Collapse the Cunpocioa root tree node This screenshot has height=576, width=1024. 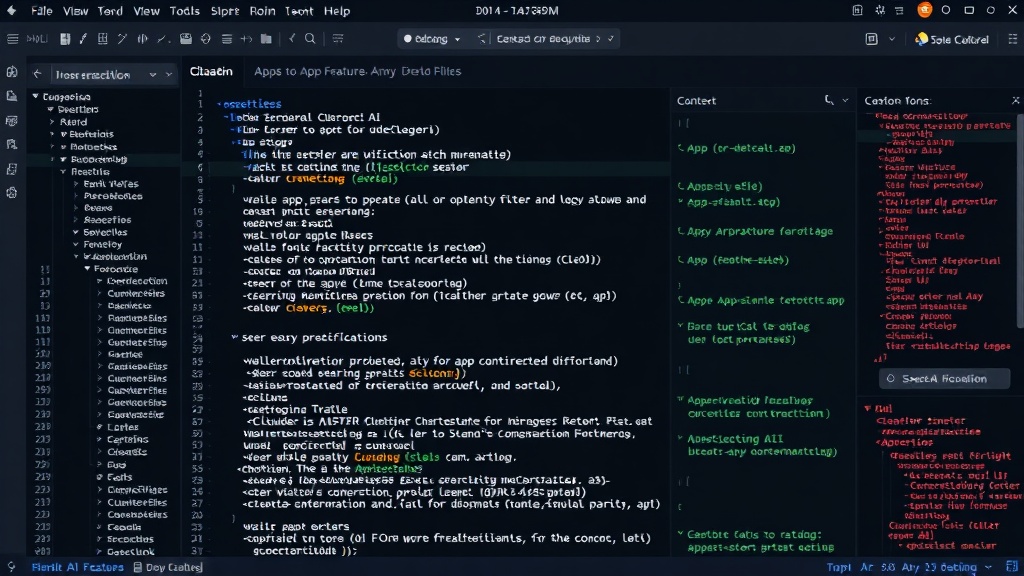click(35, 97)
